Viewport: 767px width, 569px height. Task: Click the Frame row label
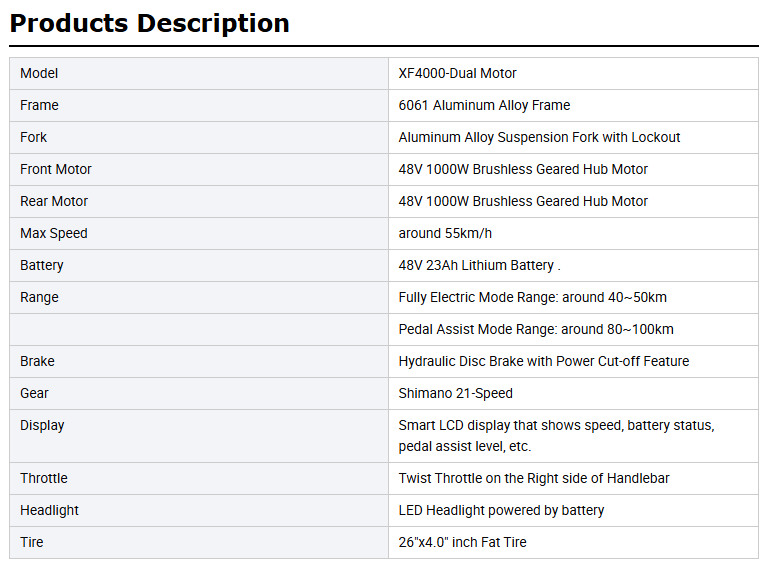[x=39, y=105]
